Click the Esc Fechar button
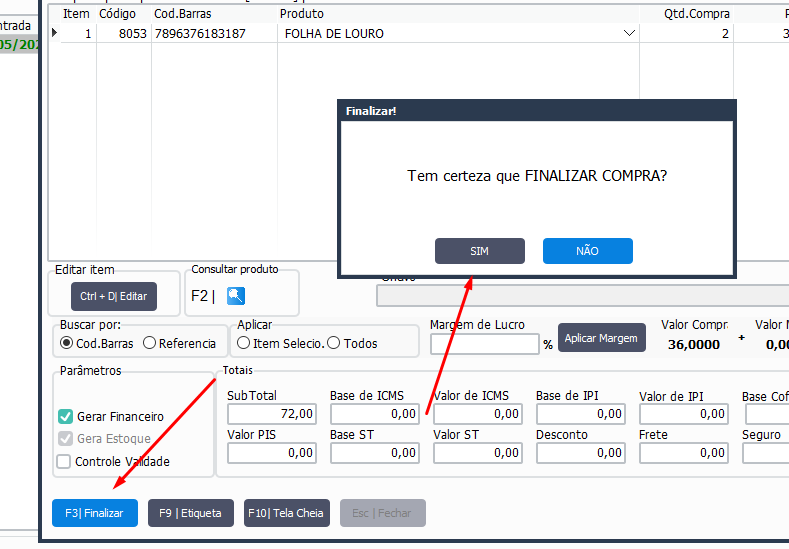The width and height of the screenshot is (789, 549). pos(382,513)
